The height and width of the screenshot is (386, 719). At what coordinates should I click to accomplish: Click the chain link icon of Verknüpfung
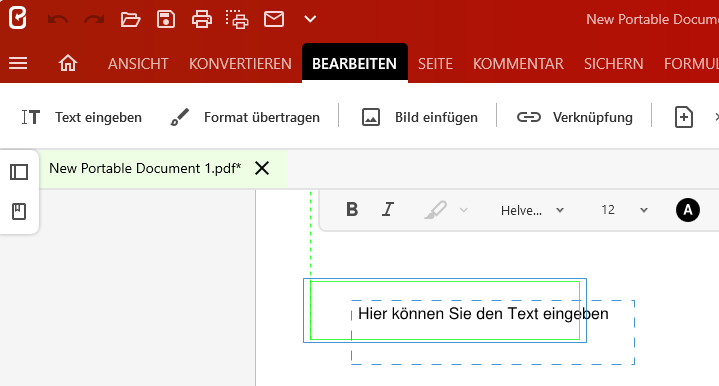coord(529,117)
